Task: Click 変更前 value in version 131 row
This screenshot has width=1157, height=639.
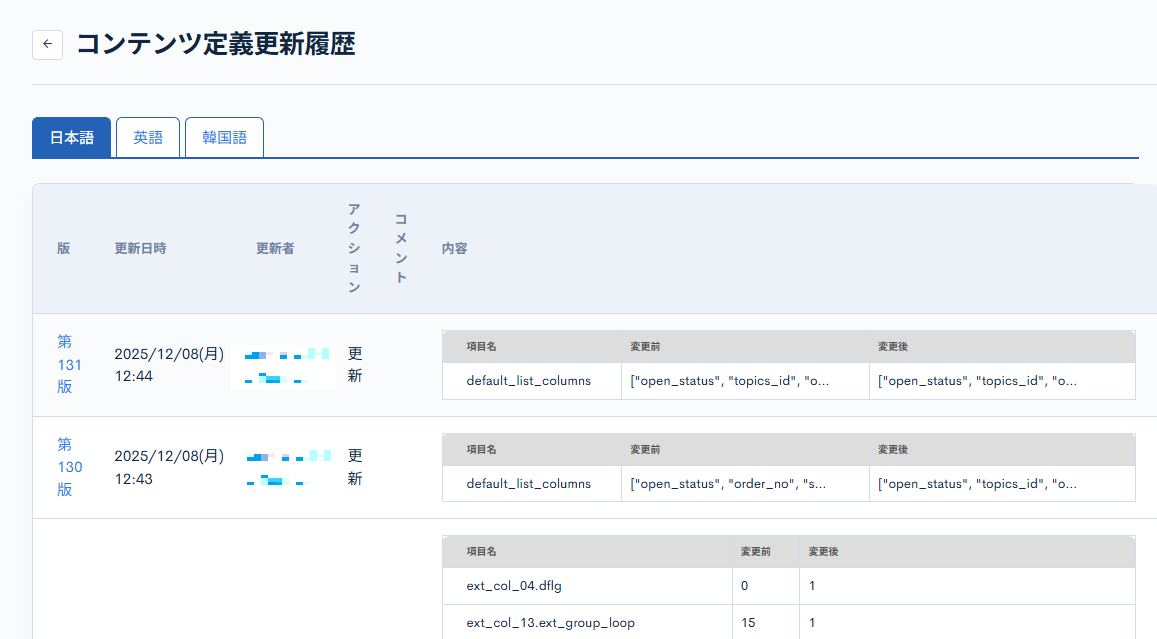Action: (x=729, y=381)
